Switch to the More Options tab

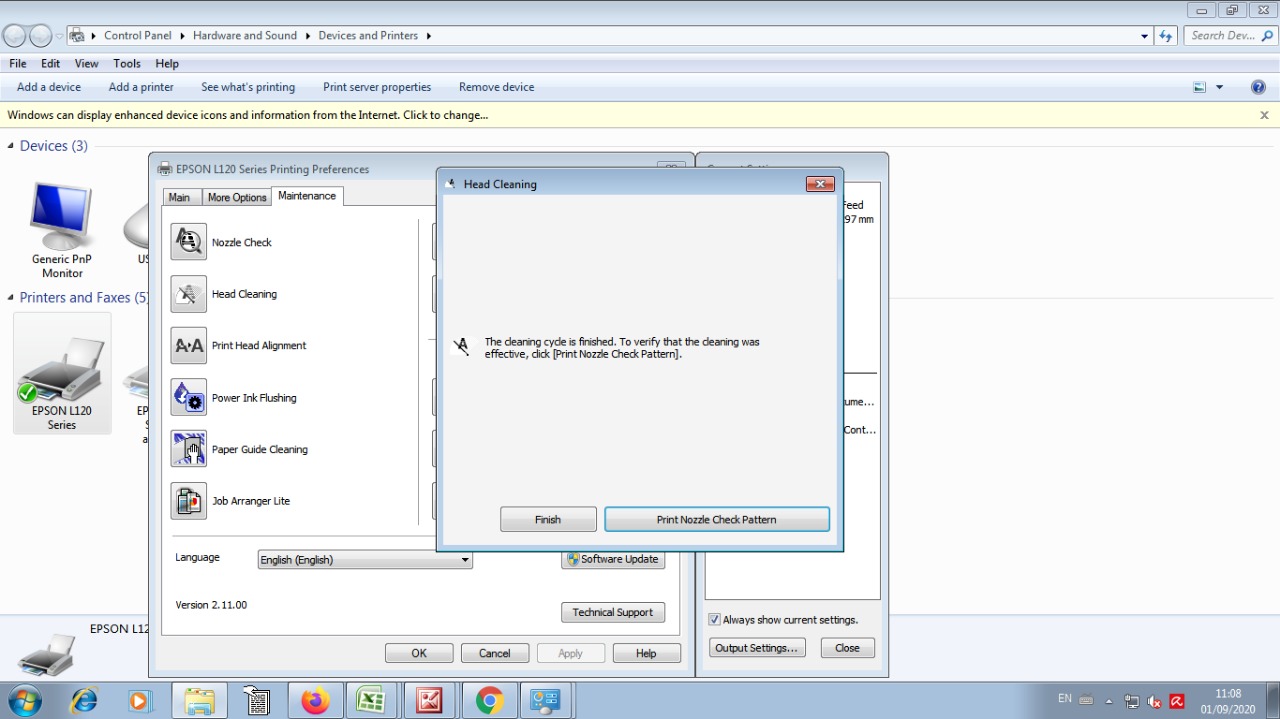(237, 197)
